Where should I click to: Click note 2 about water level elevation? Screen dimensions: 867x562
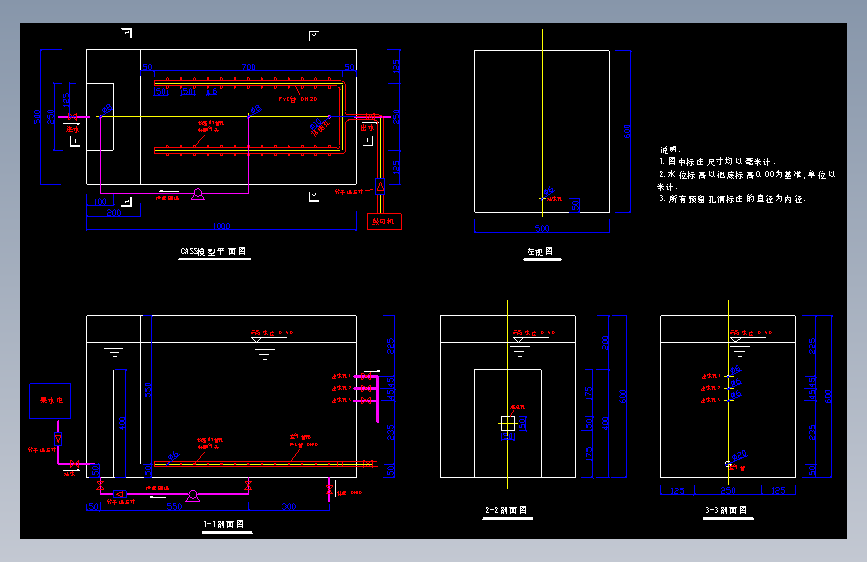click(x=746, y=180)
